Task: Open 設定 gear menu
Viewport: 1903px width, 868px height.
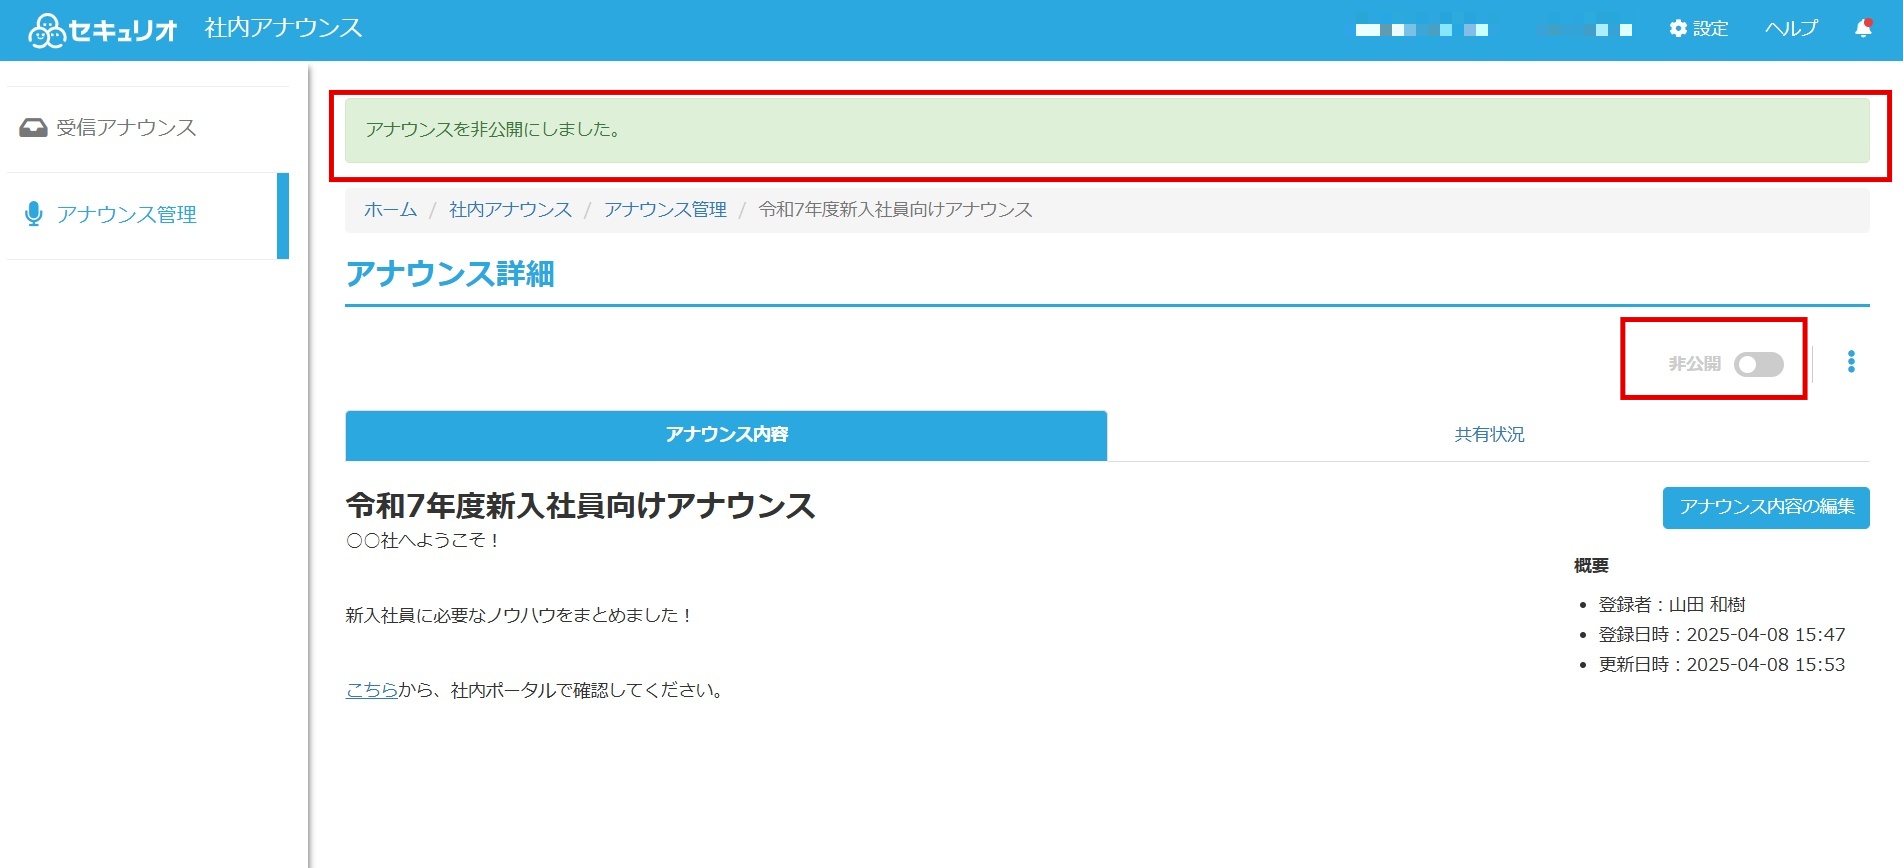Action: pos(1698,29)
